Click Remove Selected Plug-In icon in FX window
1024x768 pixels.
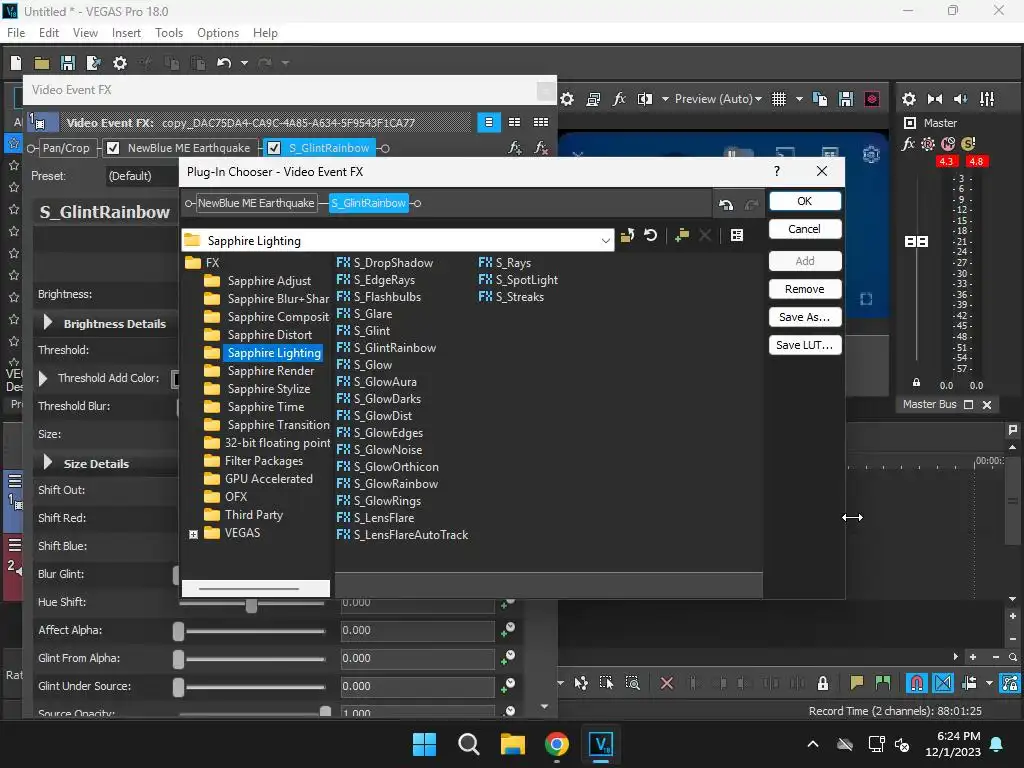[541, 148]
